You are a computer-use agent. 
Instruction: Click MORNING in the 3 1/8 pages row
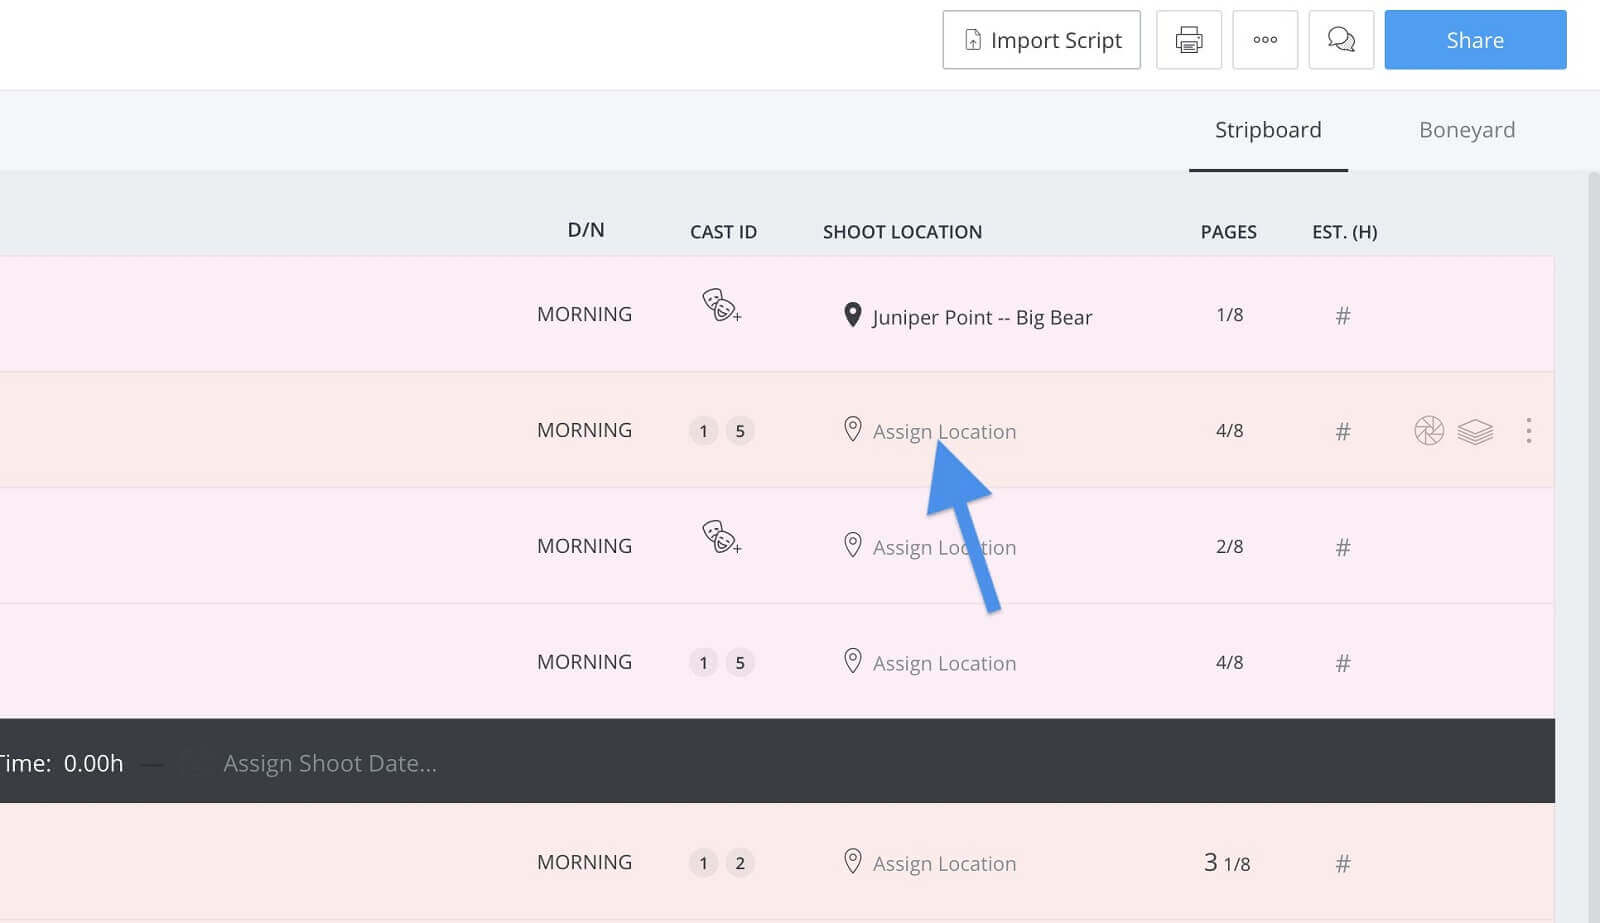coord(584,862)
